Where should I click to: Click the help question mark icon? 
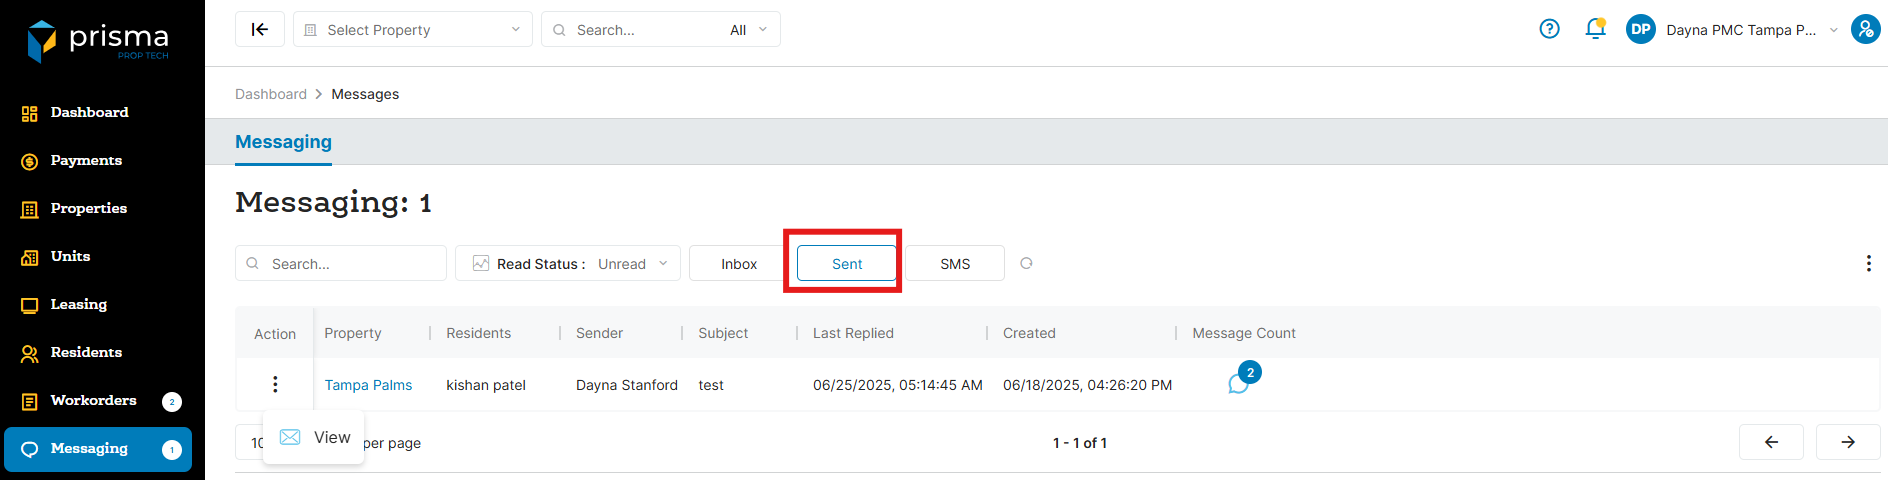[1549, 29]
